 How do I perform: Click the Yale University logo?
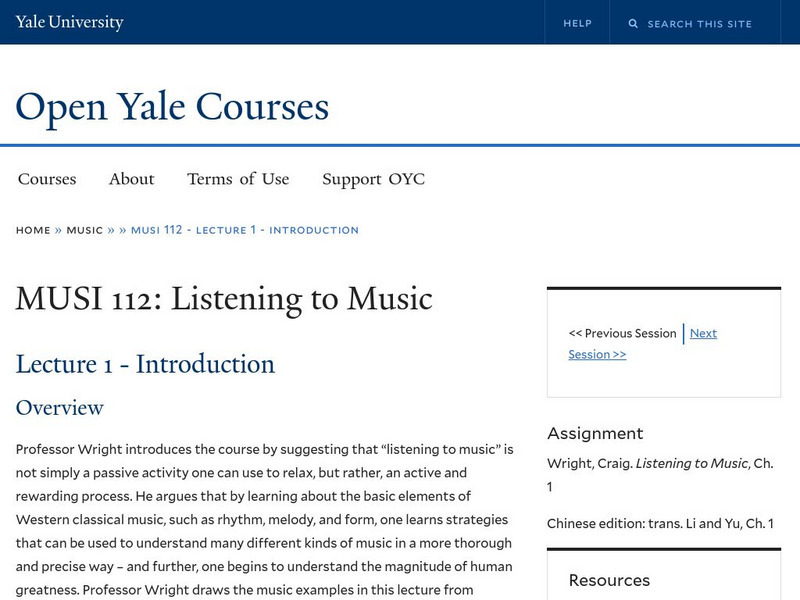(x=70, y=22)
